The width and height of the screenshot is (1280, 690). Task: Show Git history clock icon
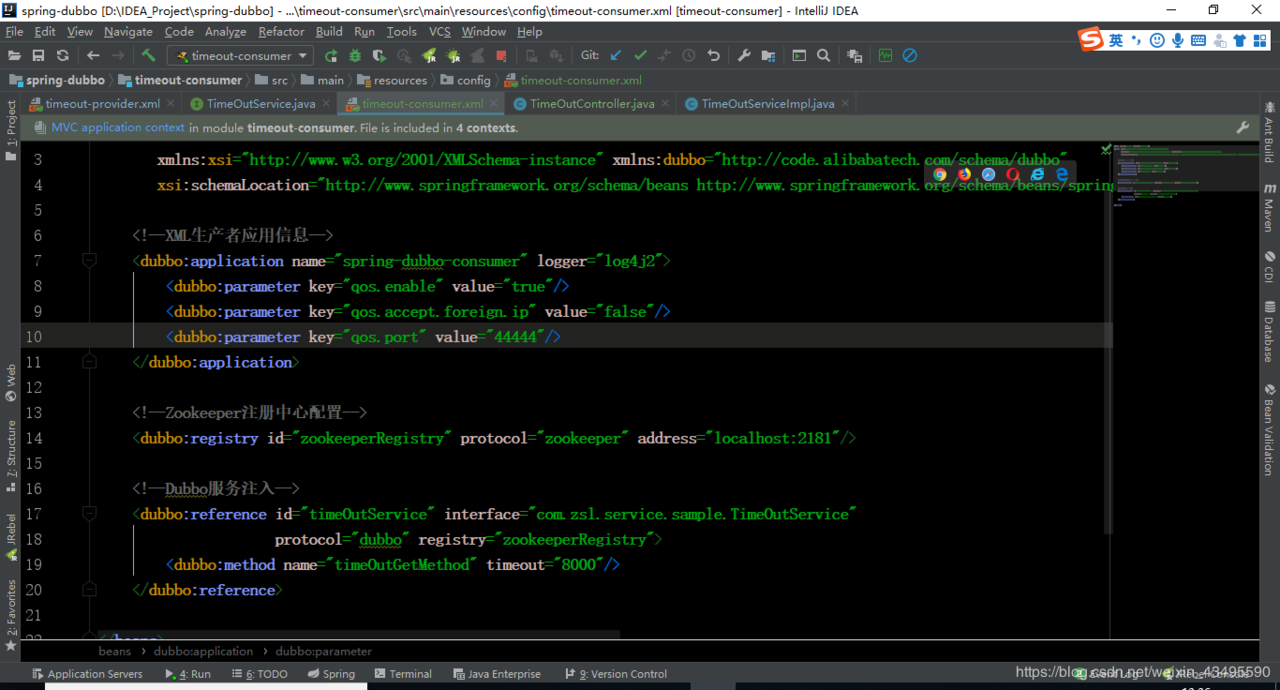[x=689, y=56]
